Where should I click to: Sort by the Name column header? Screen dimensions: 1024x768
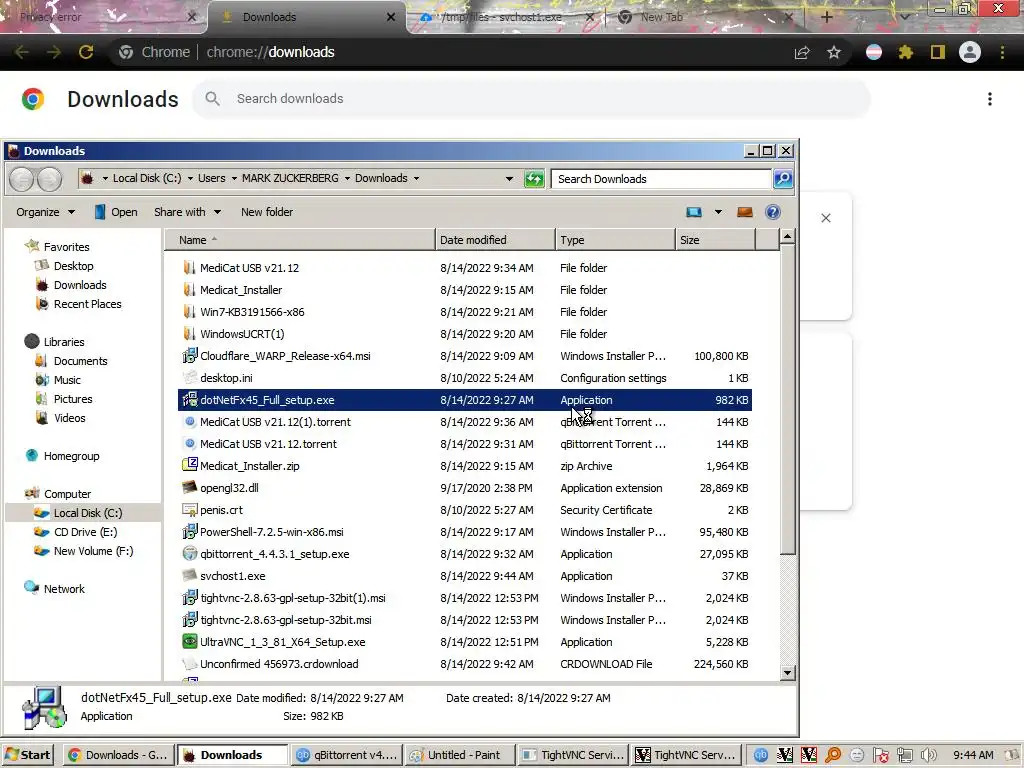point(299,240)
